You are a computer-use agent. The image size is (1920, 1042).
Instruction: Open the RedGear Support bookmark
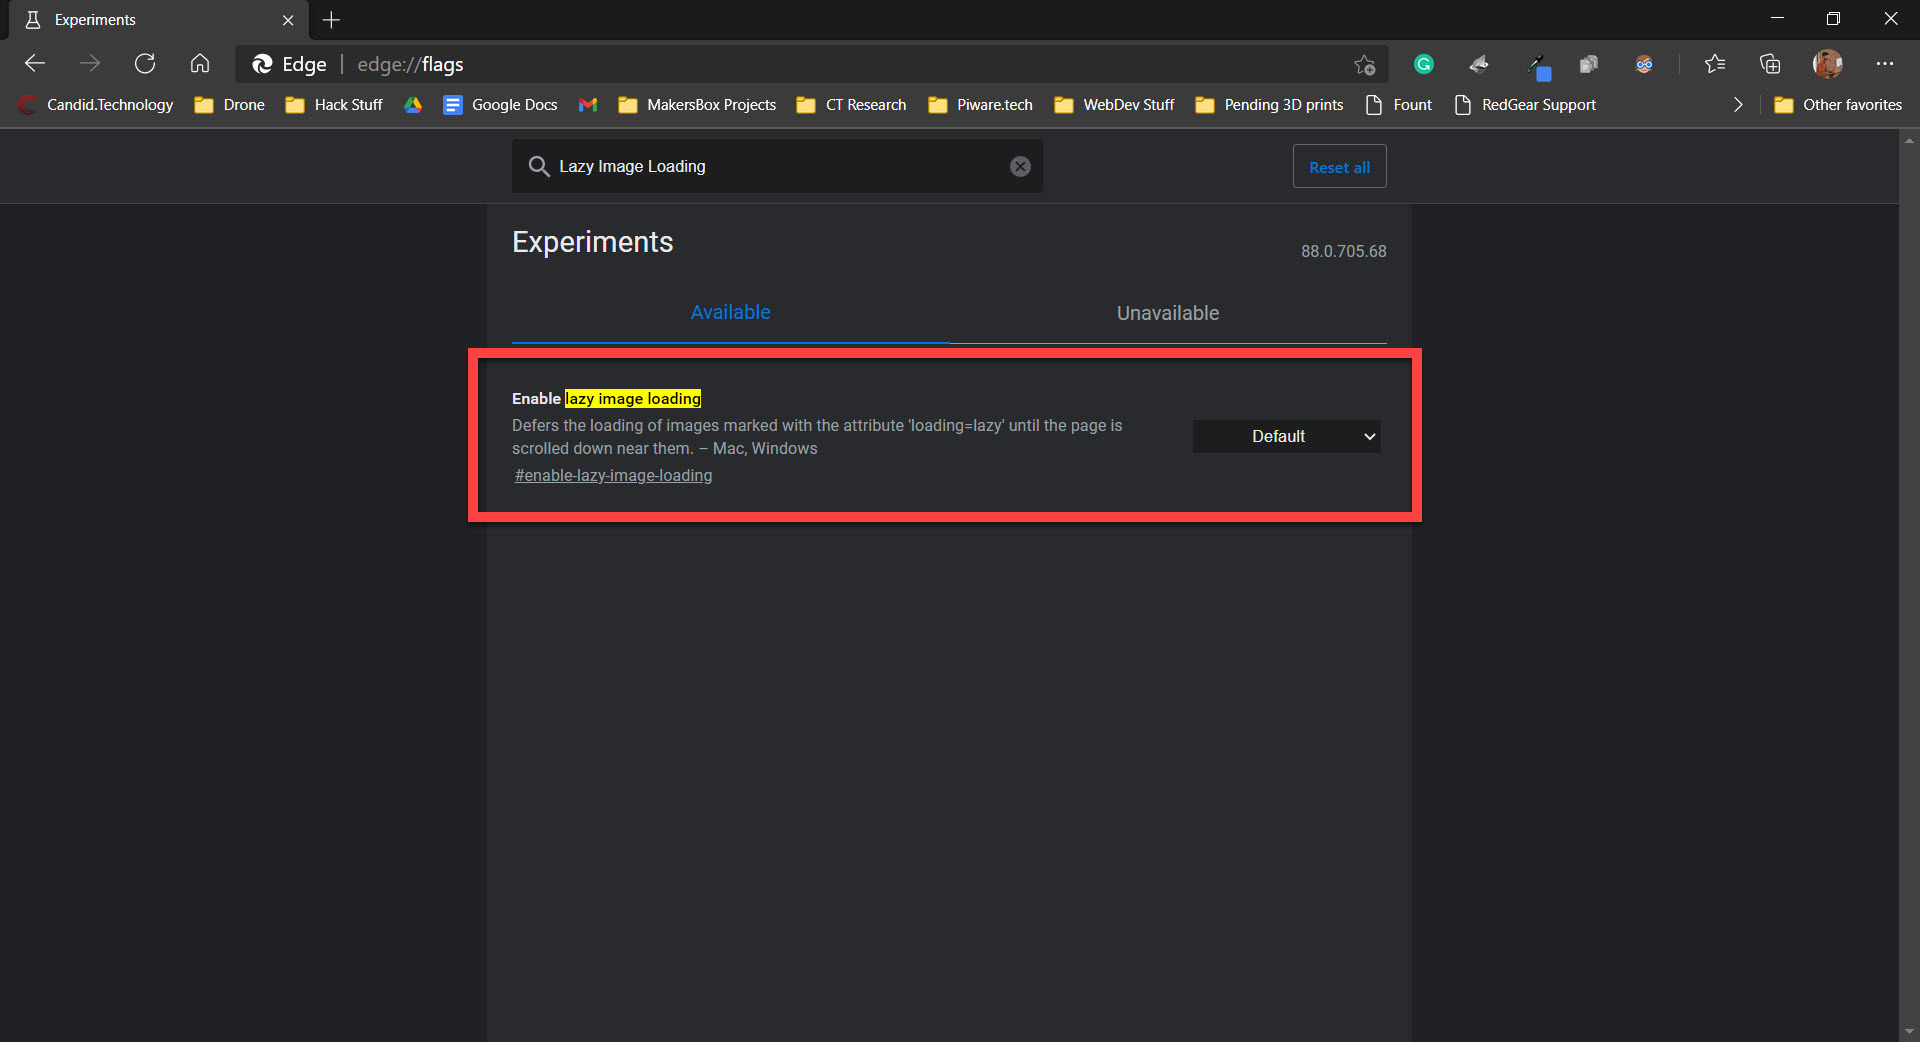1525,105
